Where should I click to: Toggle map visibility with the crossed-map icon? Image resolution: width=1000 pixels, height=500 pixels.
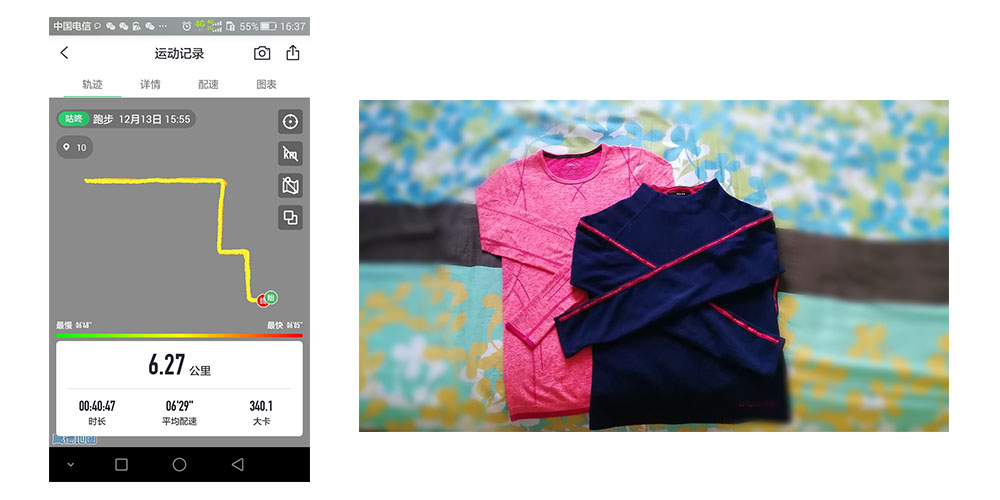(290, 186)
